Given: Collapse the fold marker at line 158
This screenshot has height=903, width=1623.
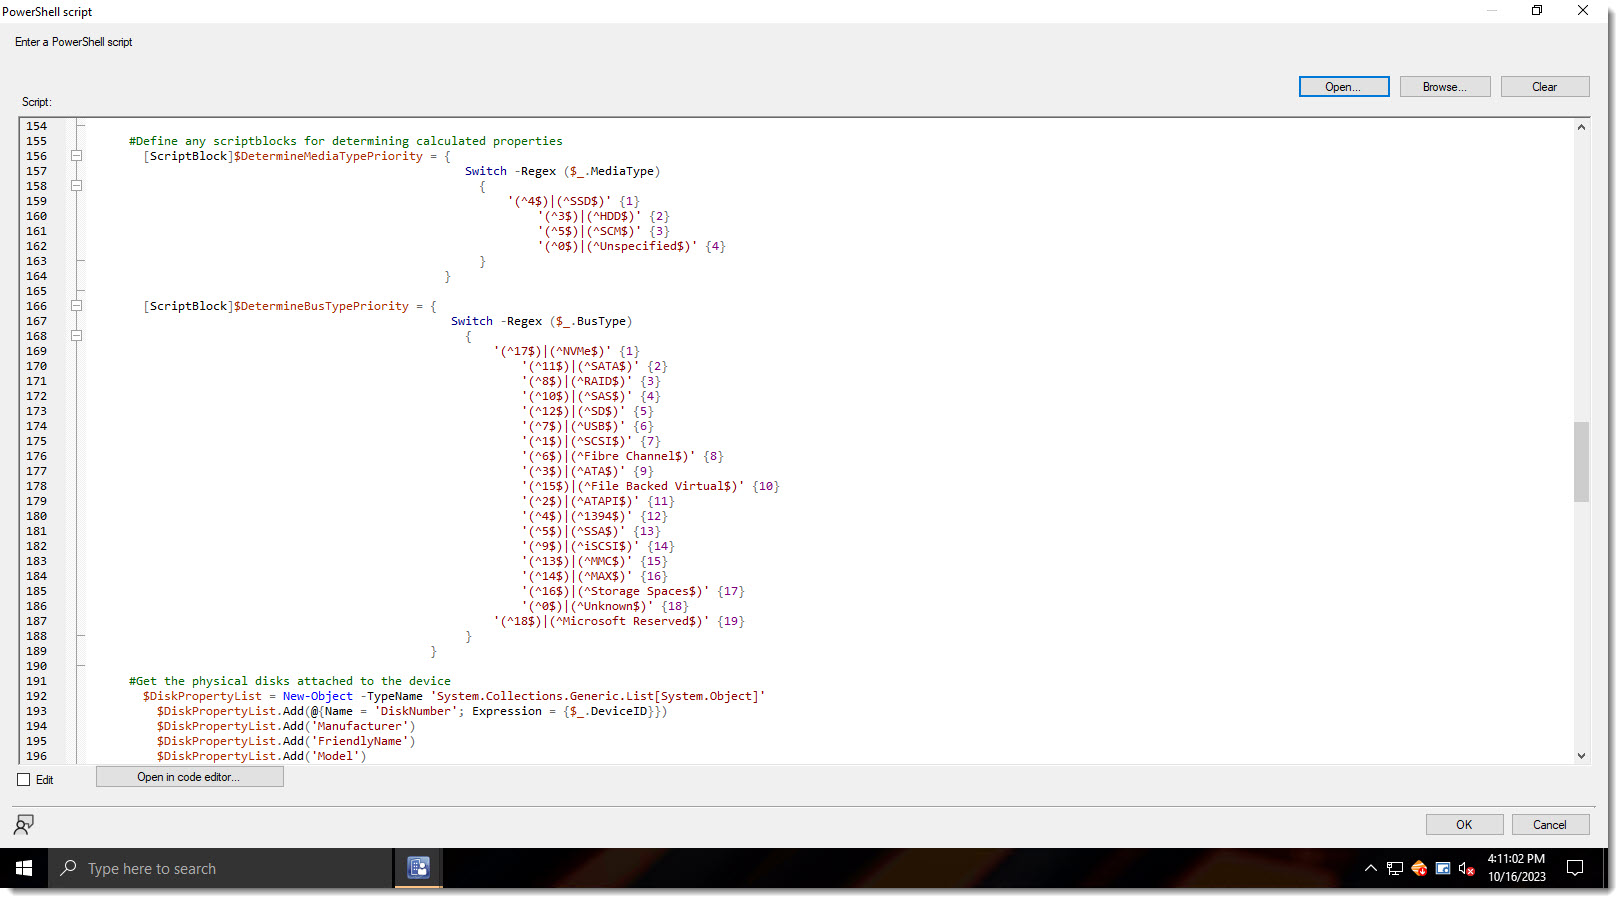Looking at the screenshot, I should click(x=76, y=186).
